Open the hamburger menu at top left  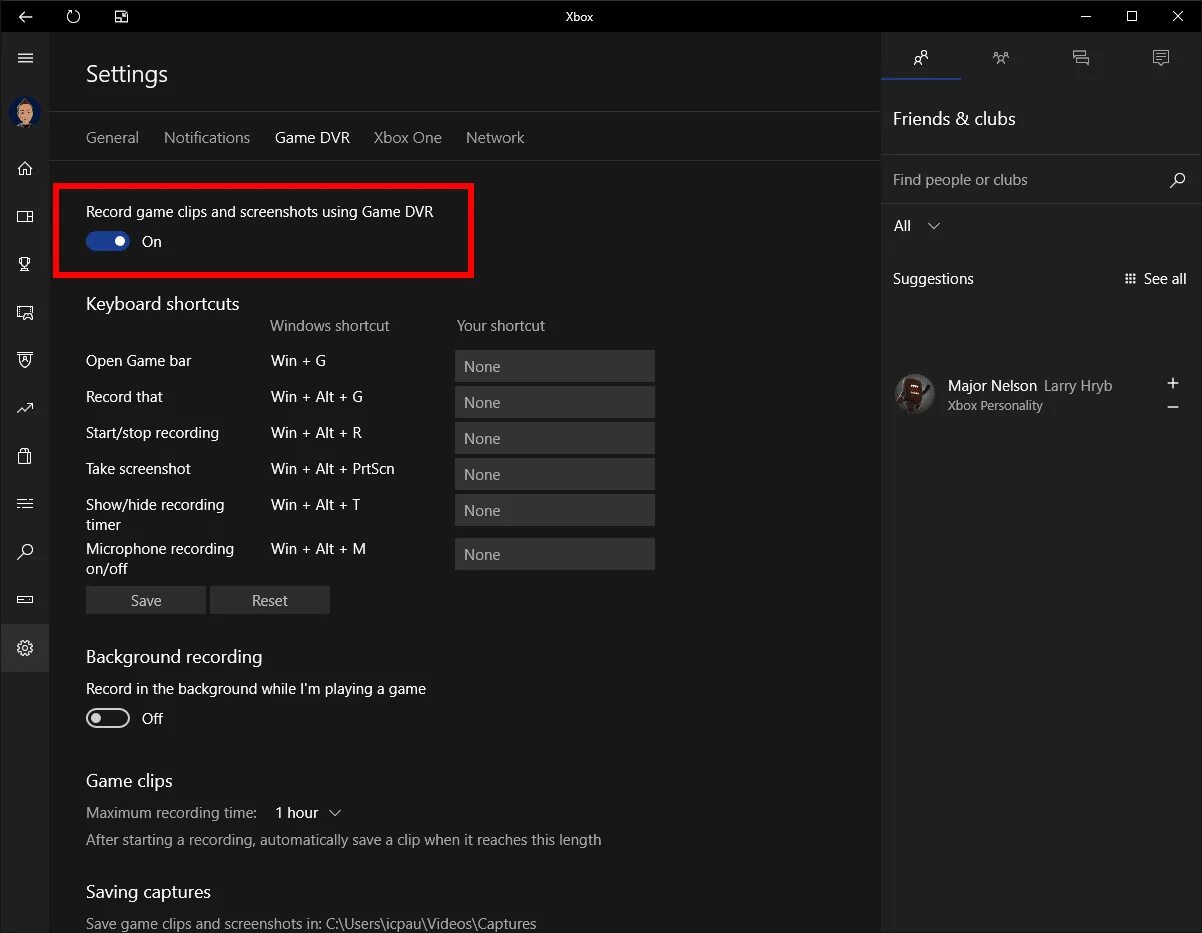(x=24, y=58)
